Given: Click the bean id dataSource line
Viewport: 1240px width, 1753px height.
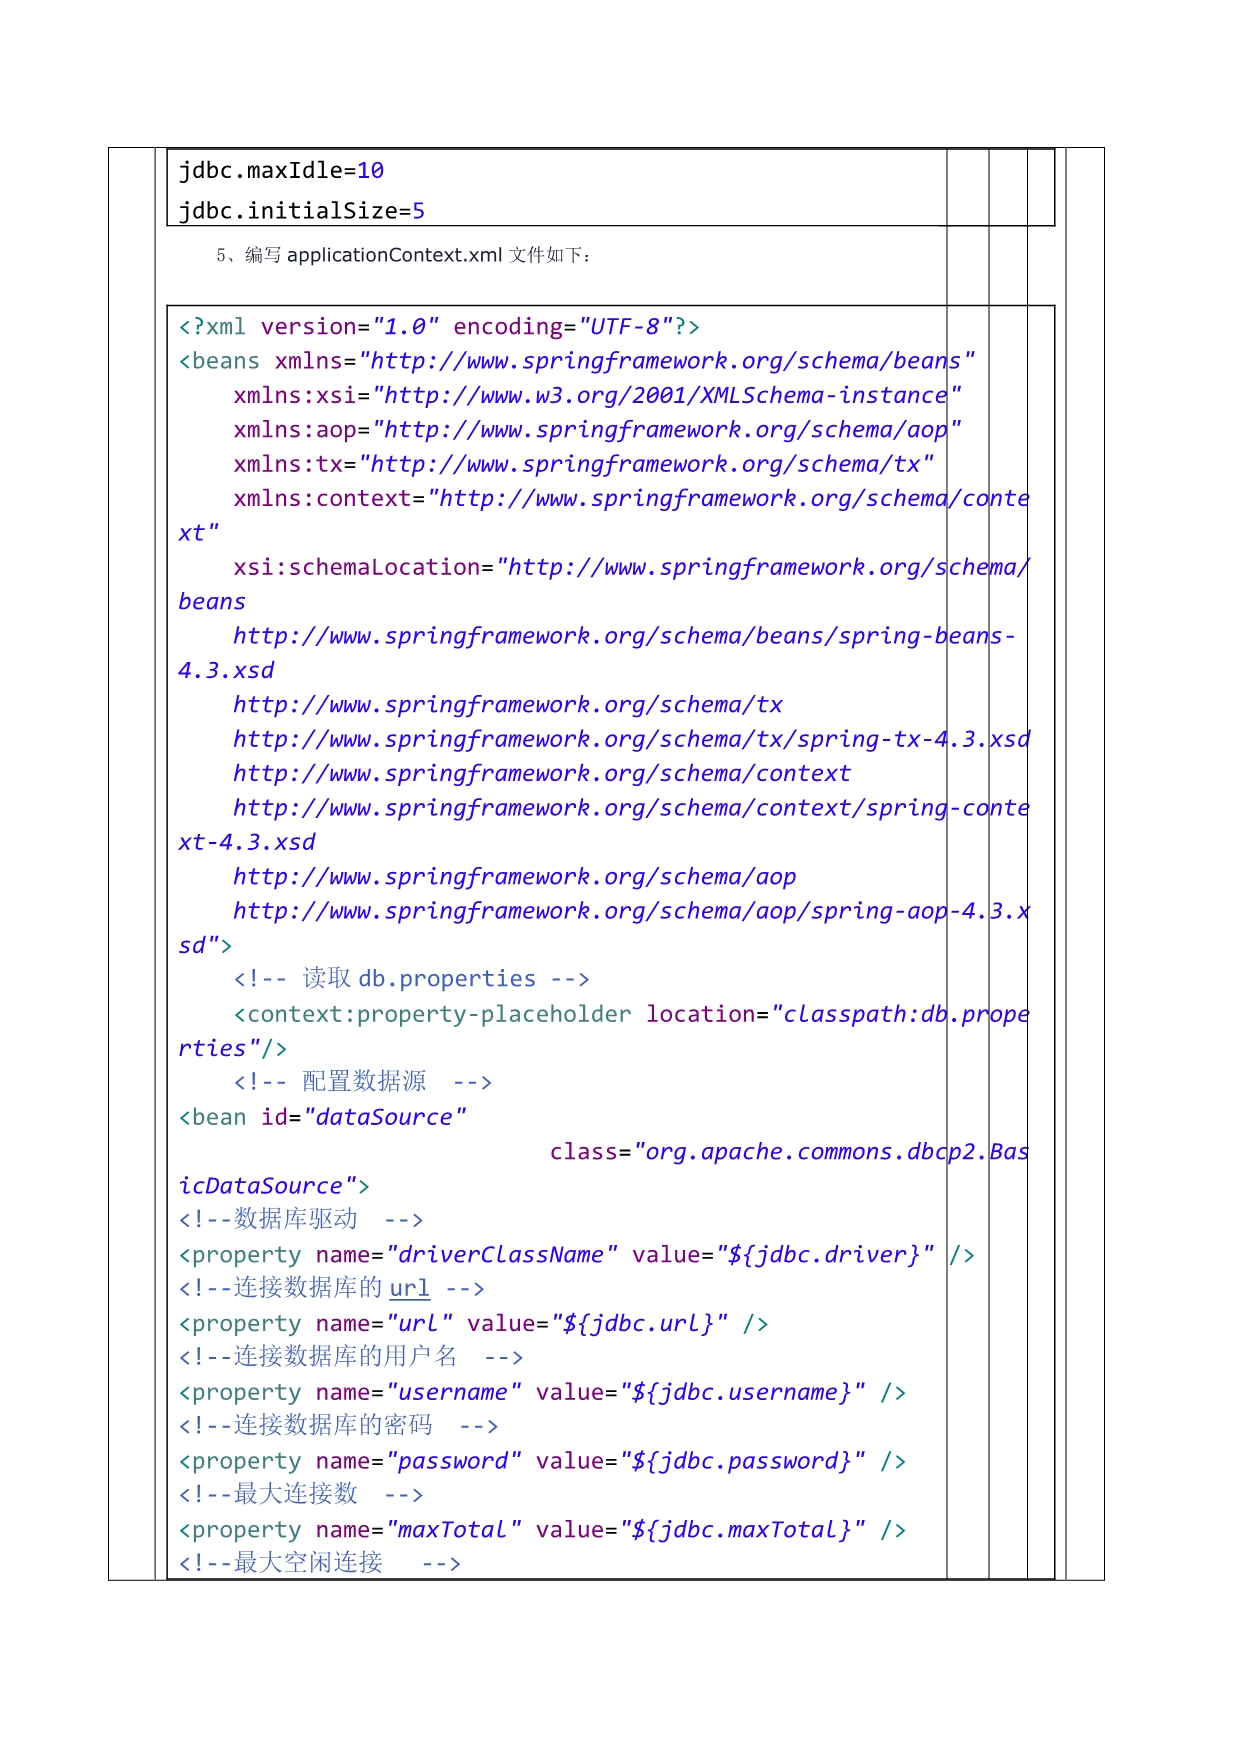Looking at the screenshot, I should (322, 1117).
